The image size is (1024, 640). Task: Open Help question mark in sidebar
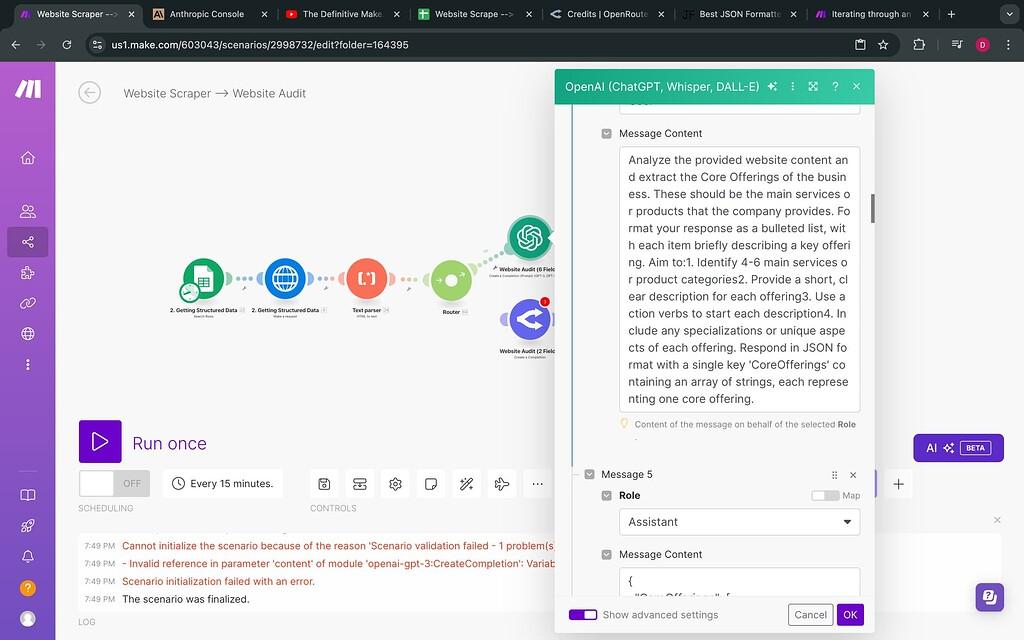point(27,588)
